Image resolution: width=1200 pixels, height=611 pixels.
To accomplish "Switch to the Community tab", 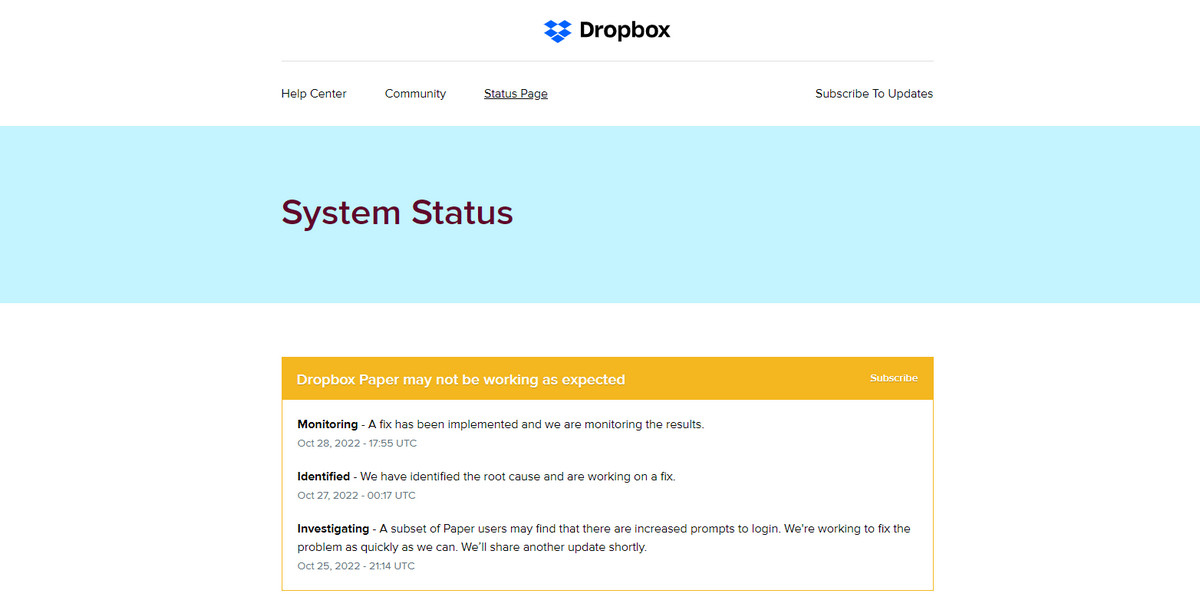I will pos(415,93).
